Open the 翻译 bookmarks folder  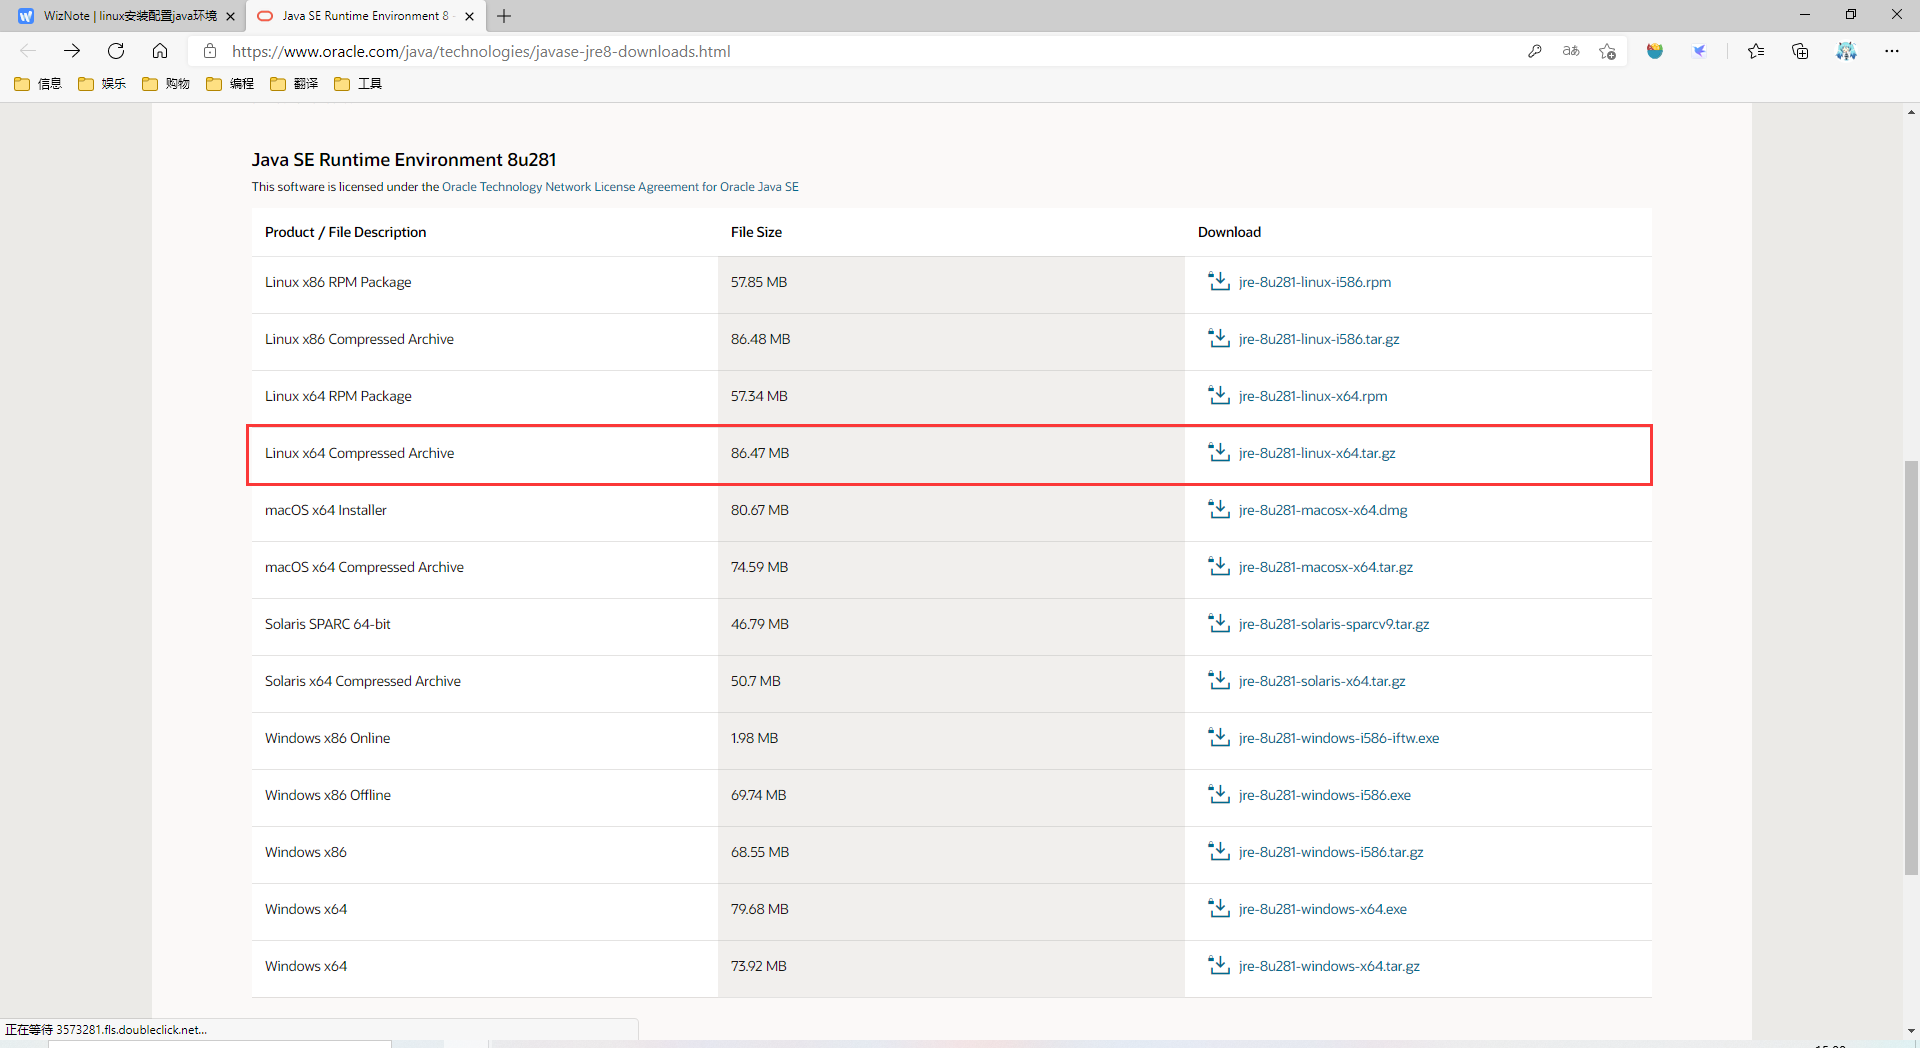[x=294, y=83]
